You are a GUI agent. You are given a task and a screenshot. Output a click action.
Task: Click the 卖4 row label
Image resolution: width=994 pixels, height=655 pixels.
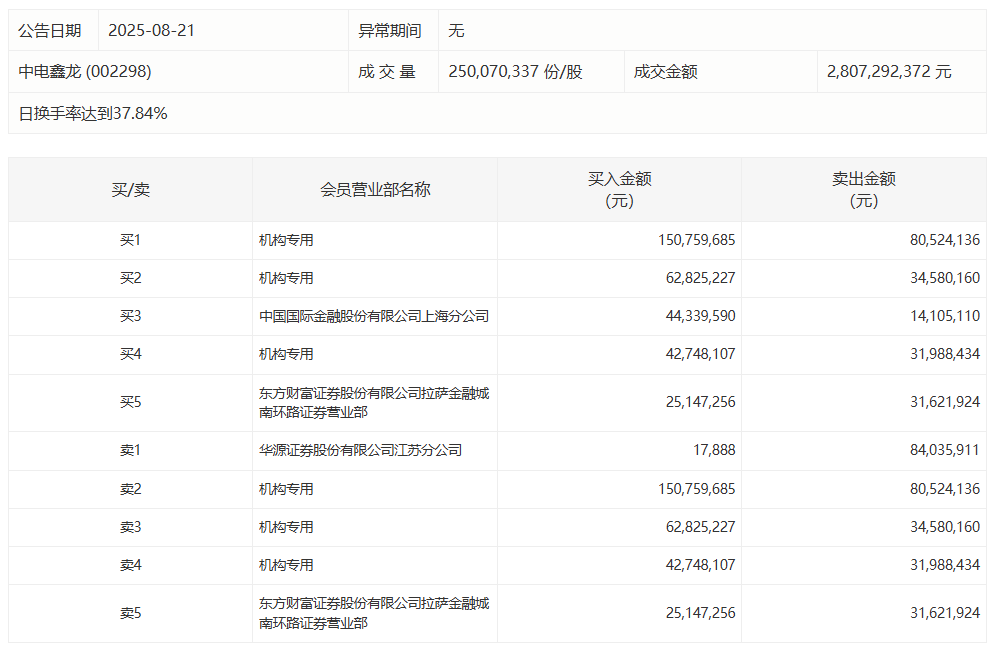point(130,565)
